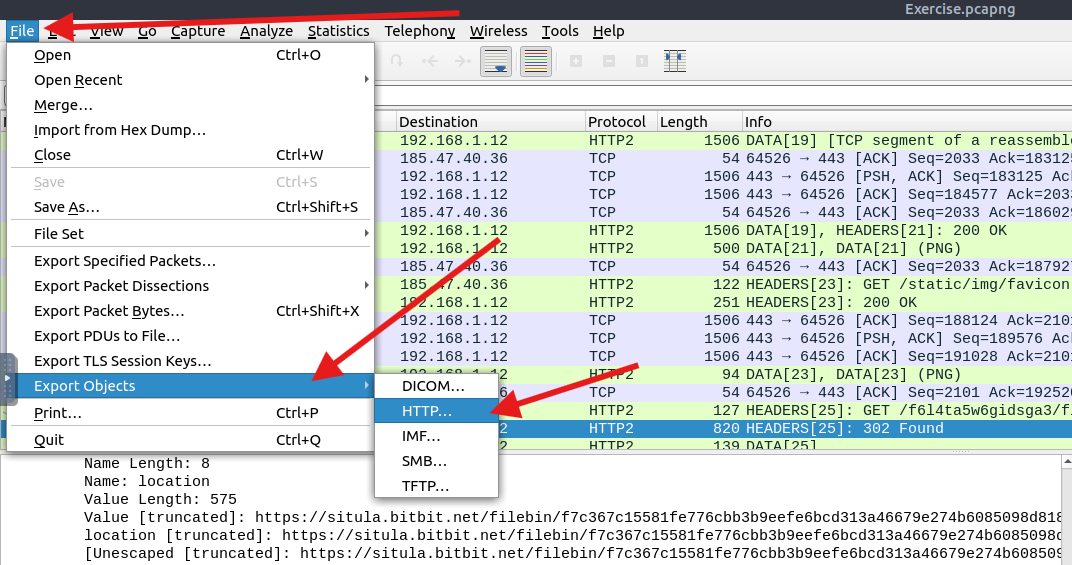Expand the Open Recent submenu arrow

(366, 79)
